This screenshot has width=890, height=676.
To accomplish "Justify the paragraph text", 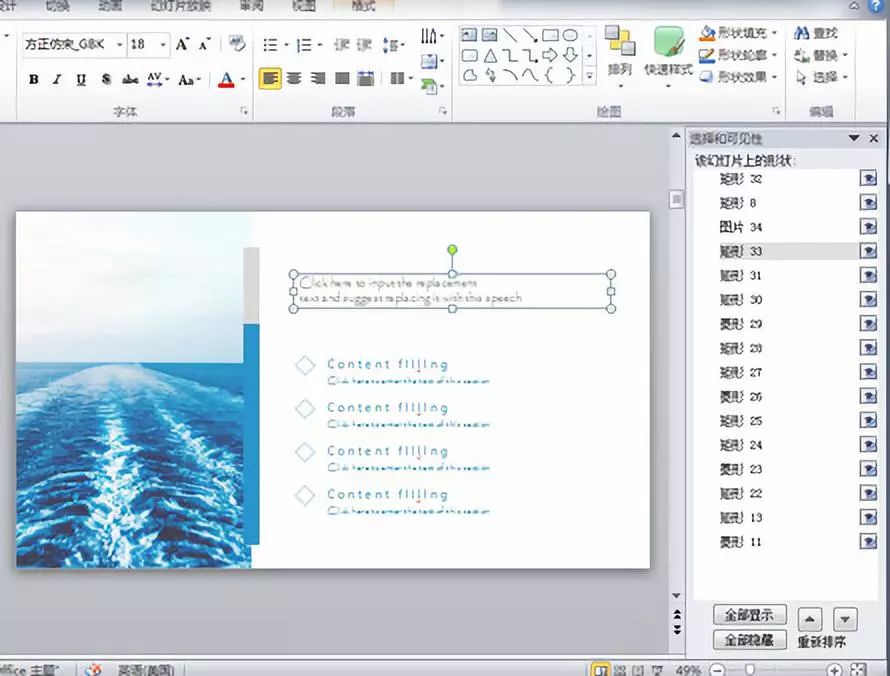I will point(342,78).
